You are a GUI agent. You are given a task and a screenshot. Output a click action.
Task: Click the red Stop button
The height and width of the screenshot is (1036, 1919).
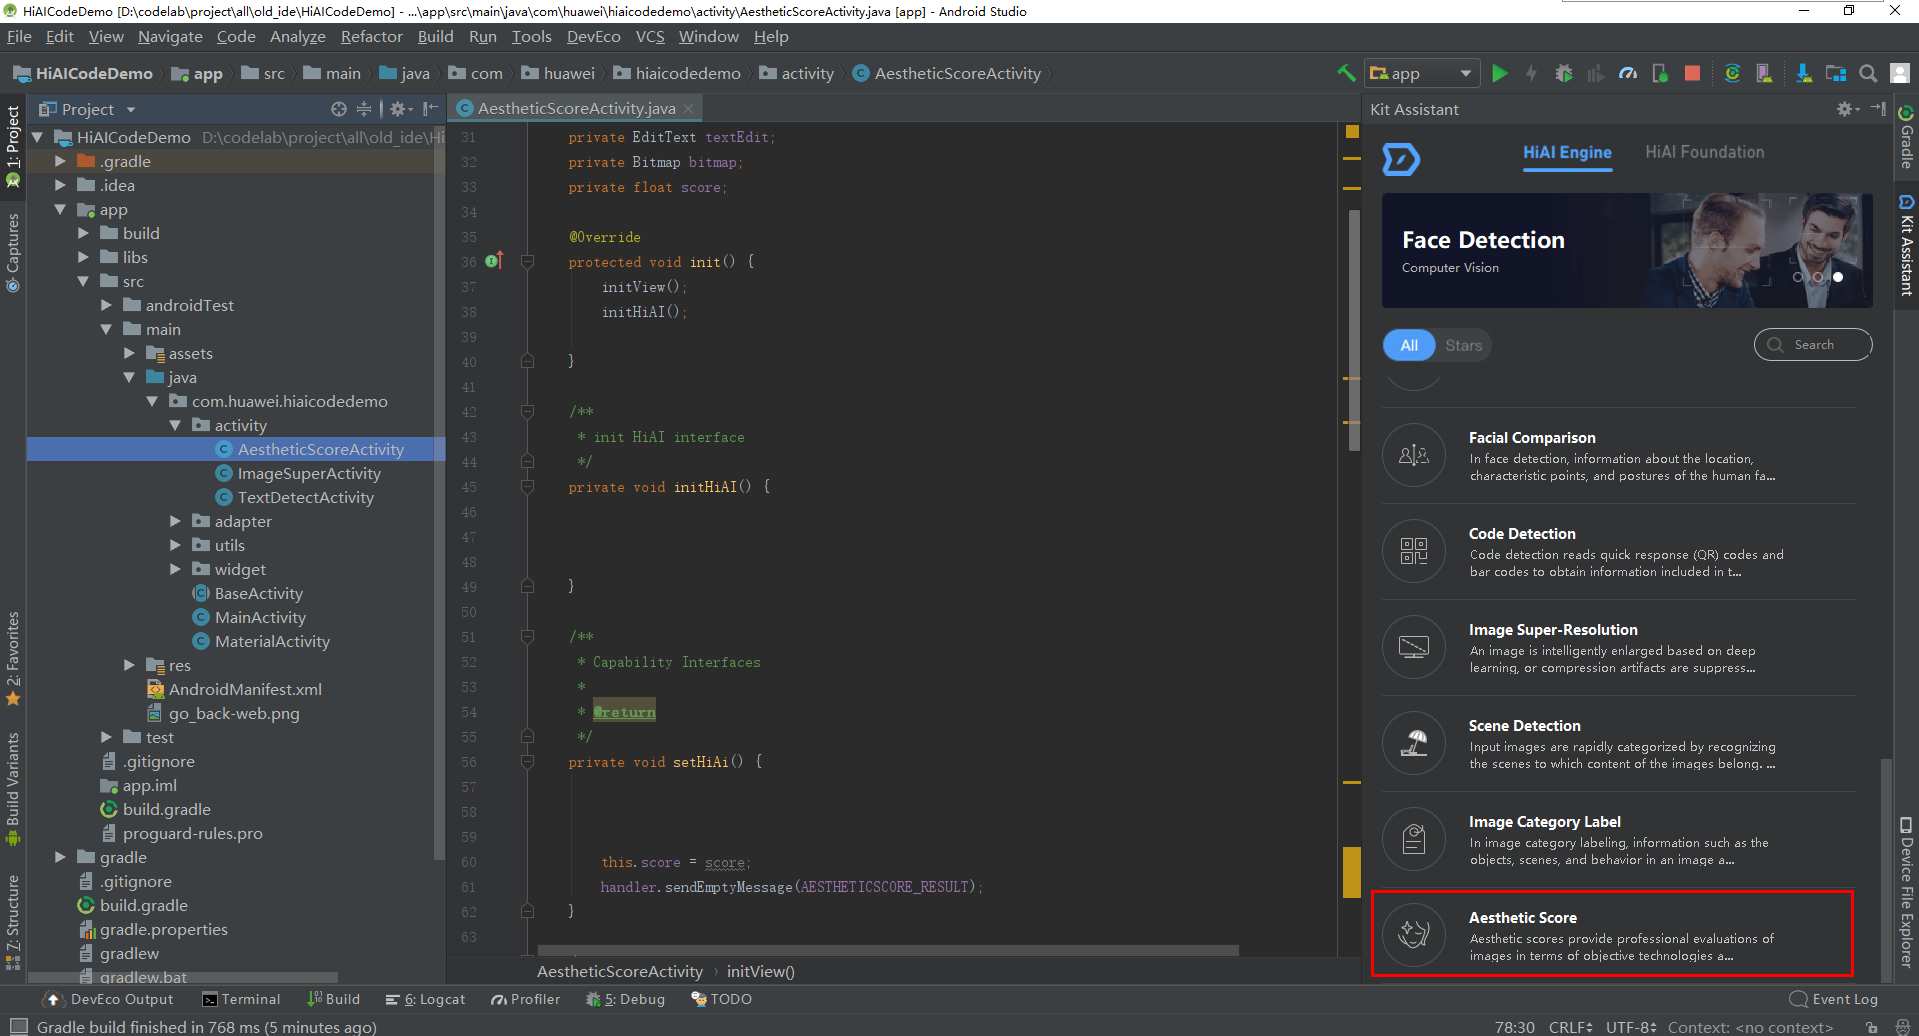pyautogui.click(x=1692, y=73)
